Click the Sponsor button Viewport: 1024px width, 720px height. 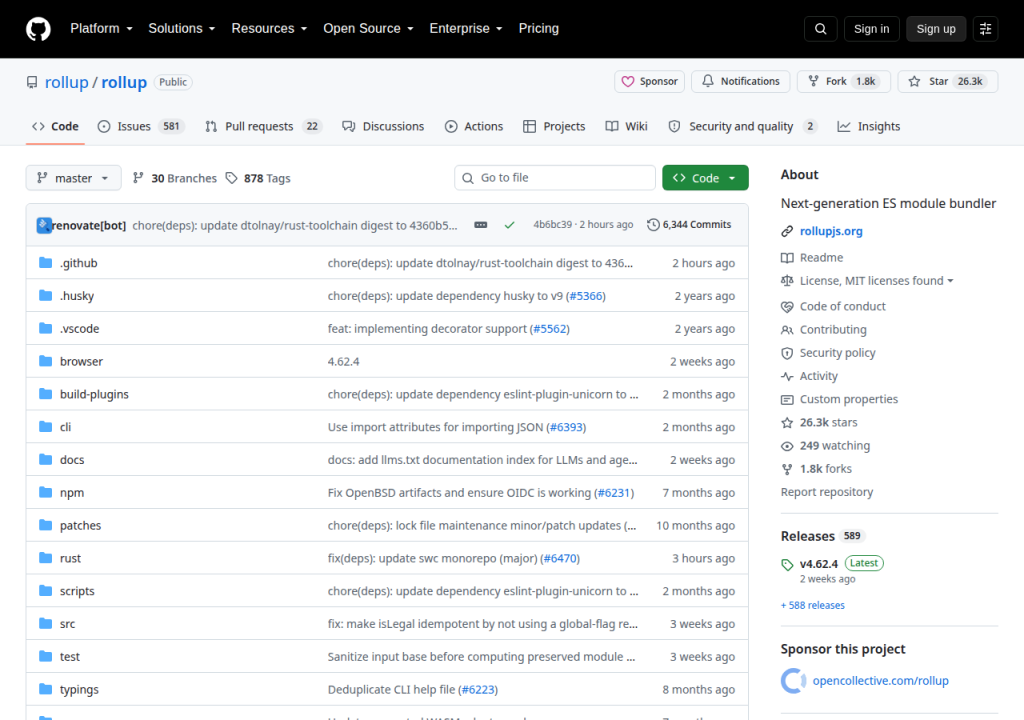[649, 81]
